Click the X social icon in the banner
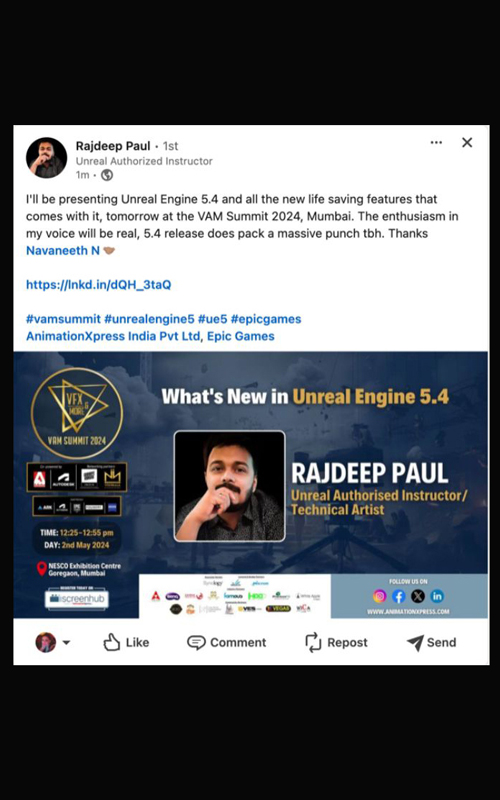Screen dimensions: 500x800 tap(418, 596)
